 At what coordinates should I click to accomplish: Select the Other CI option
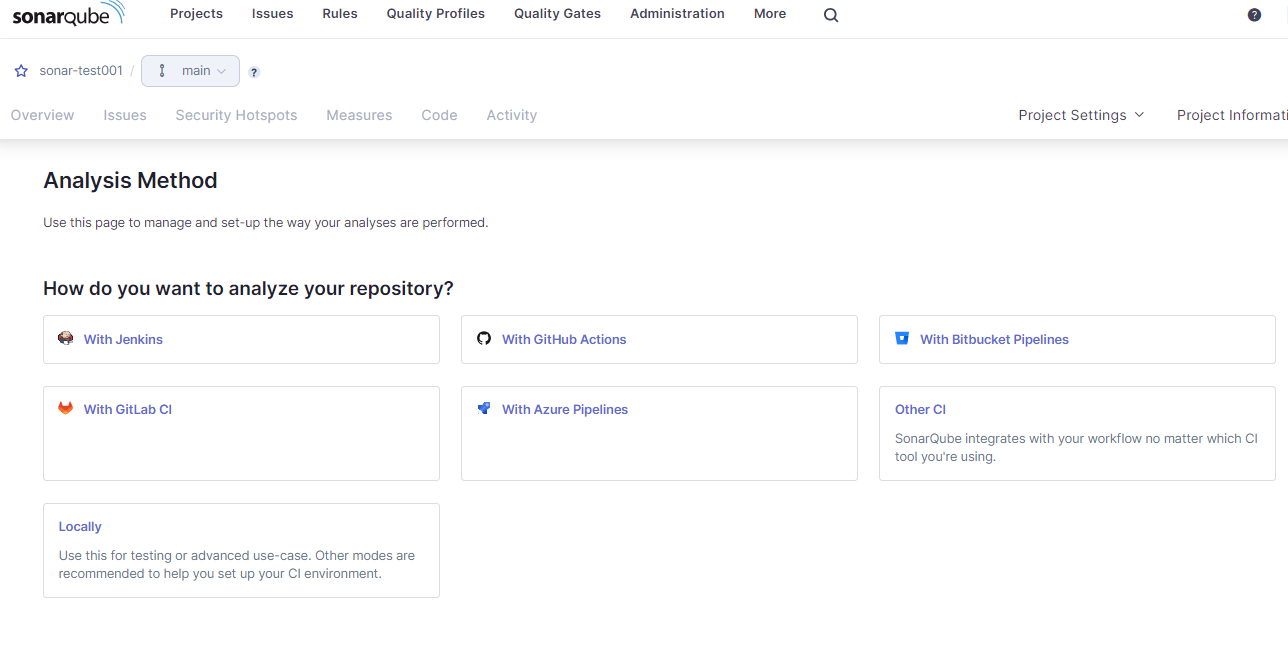(x=920, y=409)
